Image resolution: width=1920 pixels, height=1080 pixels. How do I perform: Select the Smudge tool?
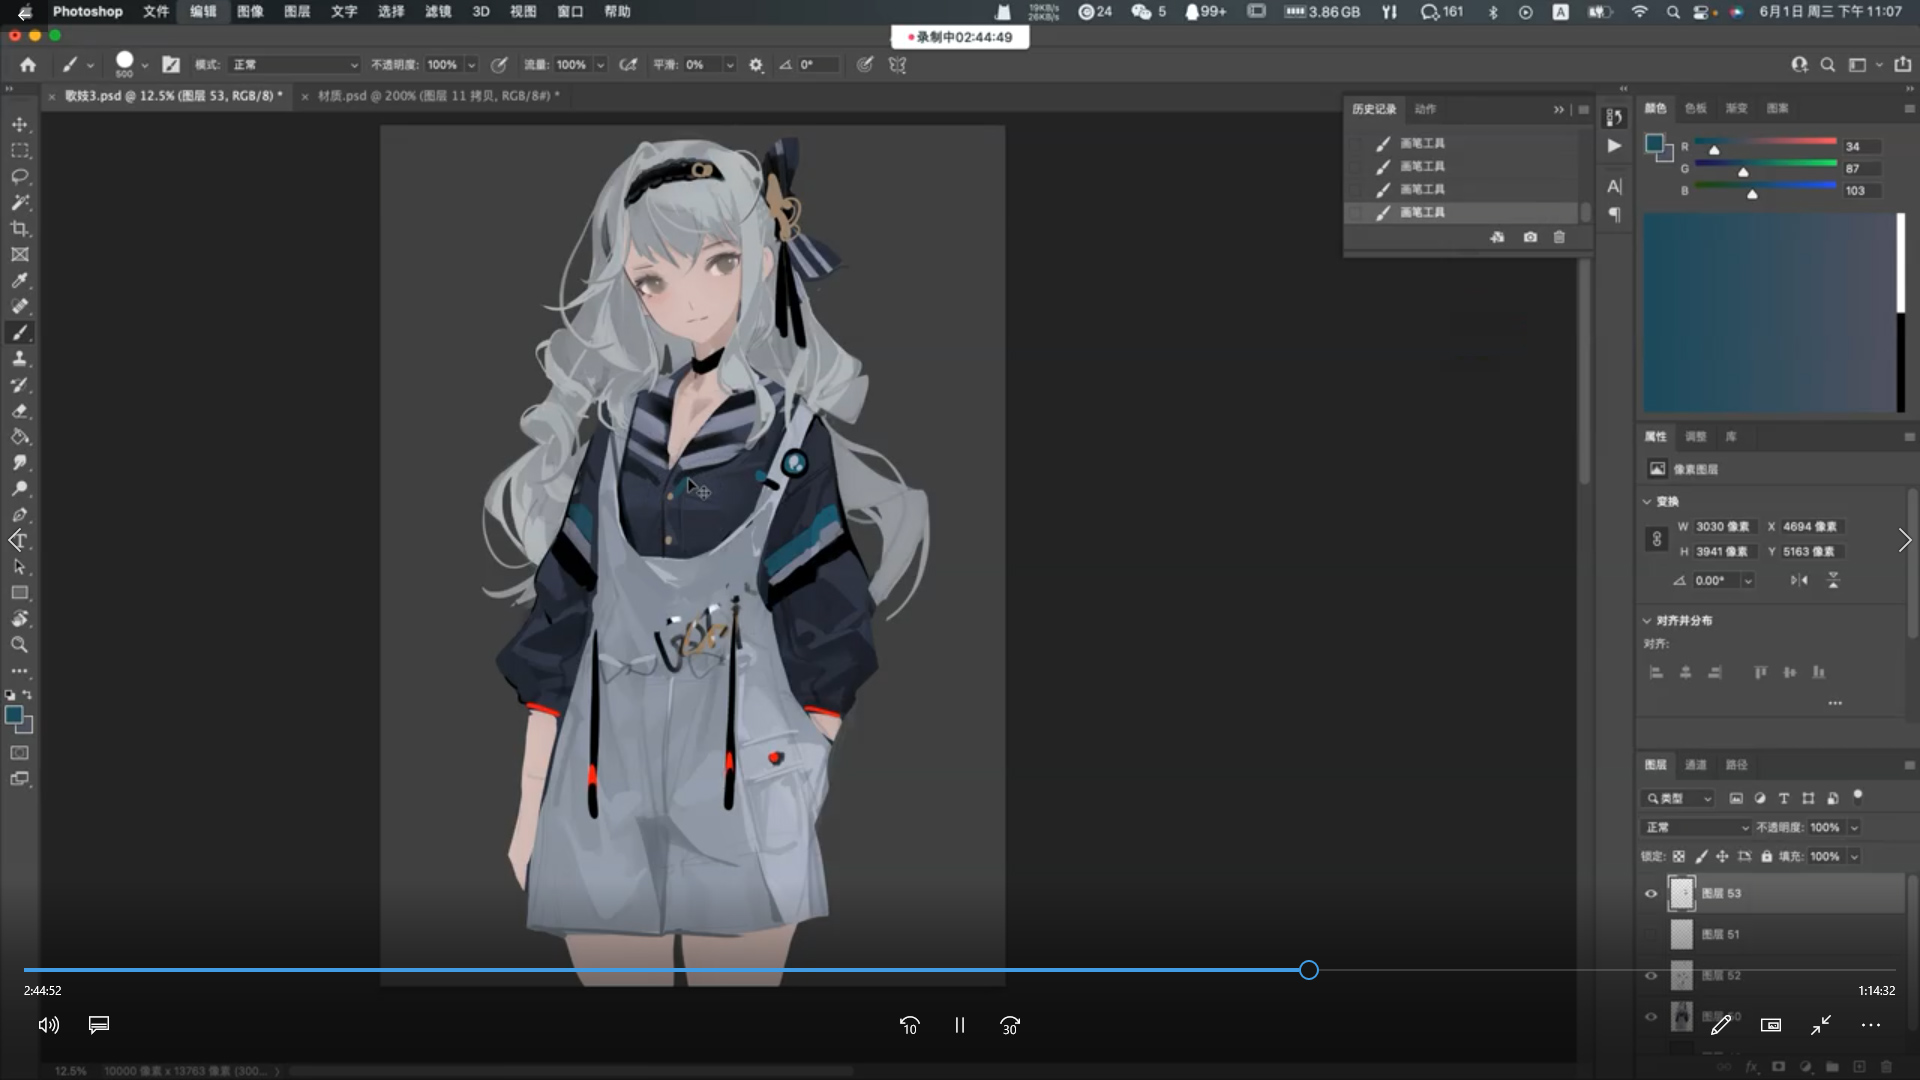pos(19,463)
